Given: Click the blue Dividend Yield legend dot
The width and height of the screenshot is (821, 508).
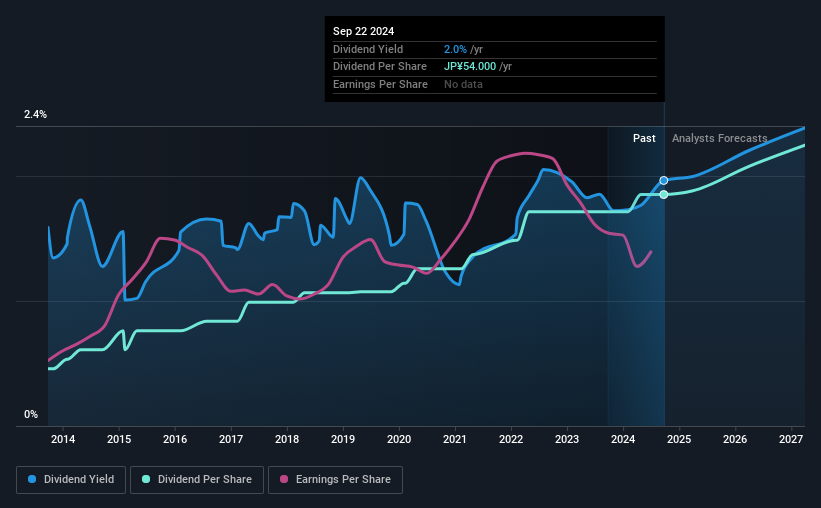Looking at the screenshot, I should pos(32,479).
